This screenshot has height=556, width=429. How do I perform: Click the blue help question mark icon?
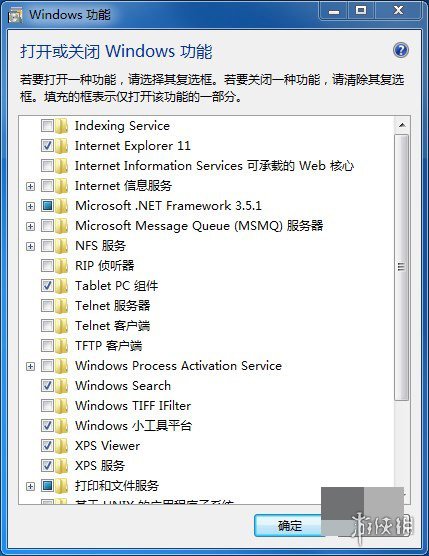tap(401, 50)
